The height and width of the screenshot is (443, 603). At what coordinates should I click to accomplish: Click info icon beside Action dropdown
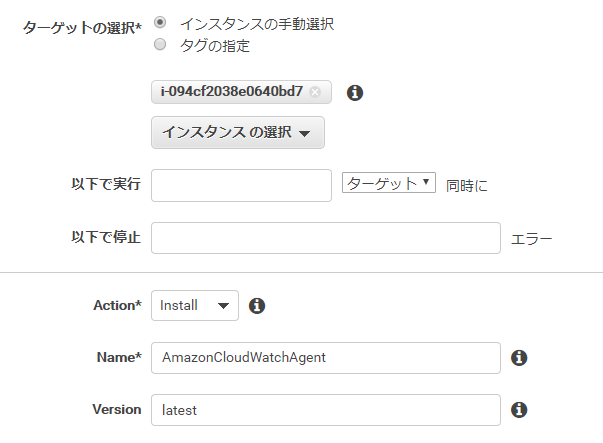point(257,306)
